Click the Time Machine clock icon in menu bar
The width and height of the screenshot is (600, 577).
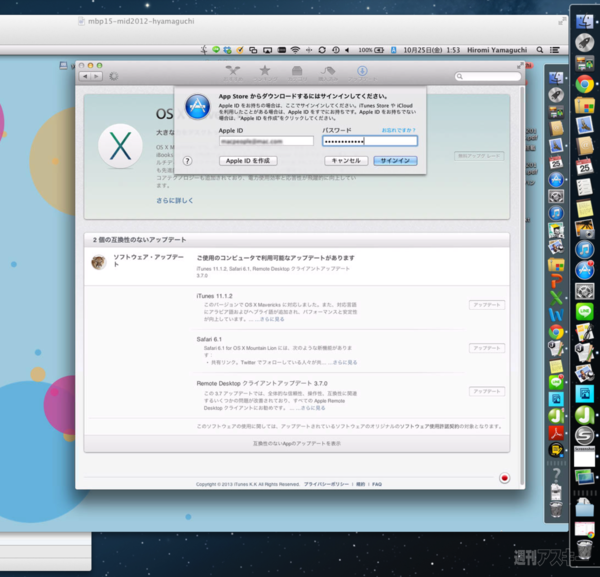click(x=336, y=50)
